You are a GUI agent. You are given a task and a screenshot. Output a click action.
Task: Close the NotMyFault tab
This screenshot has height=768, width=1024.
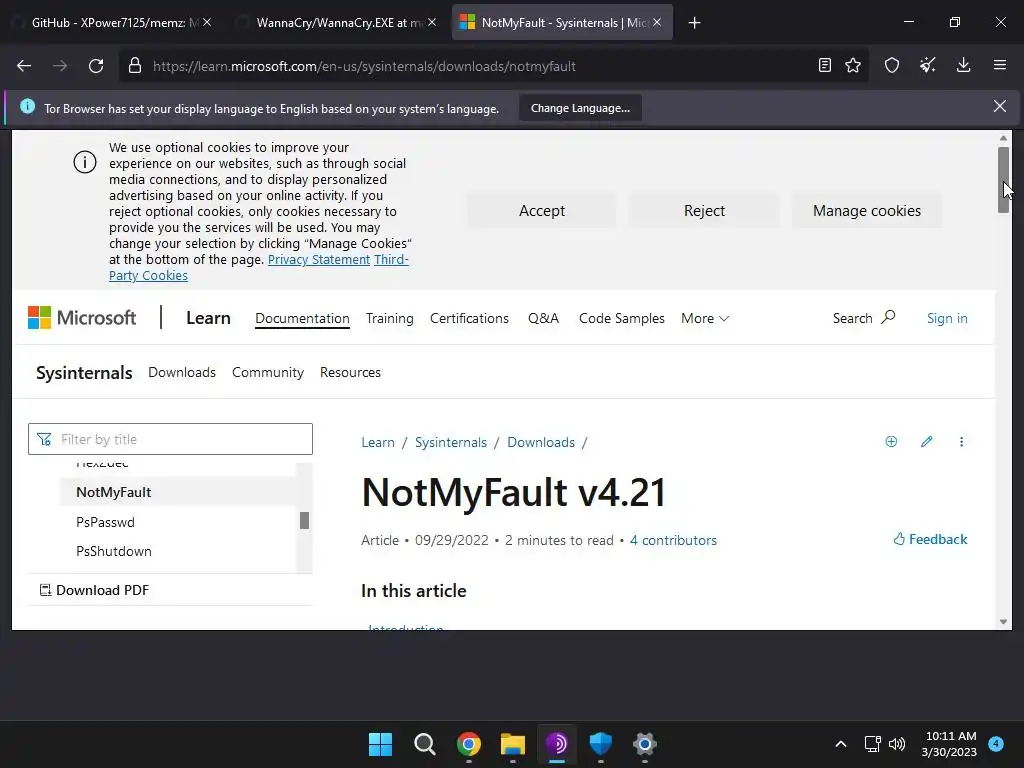(657, 22)
